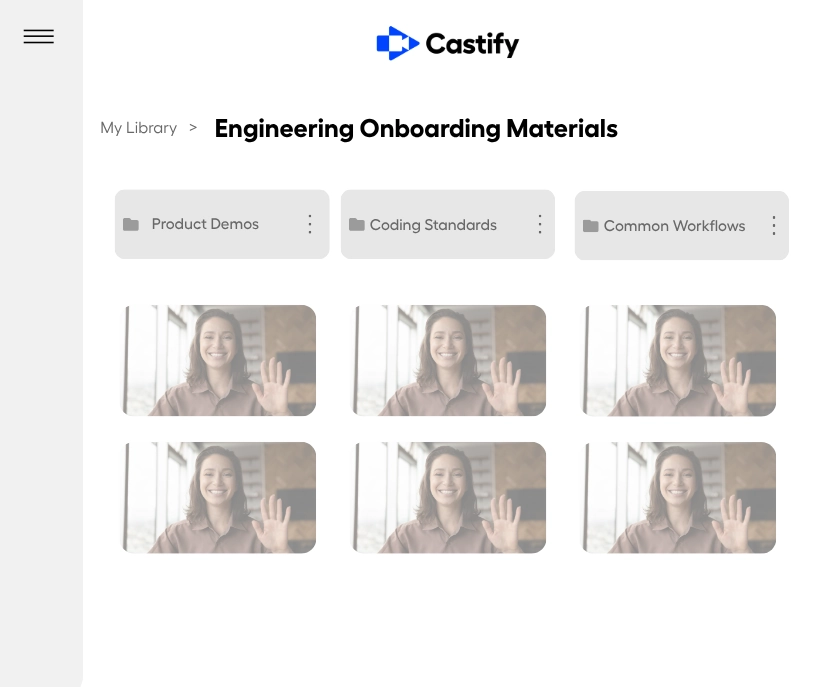825x687 pixels.
Task: Click the Castify wordmark to go home
Action: pyautogui.click(x=472, y=43)
